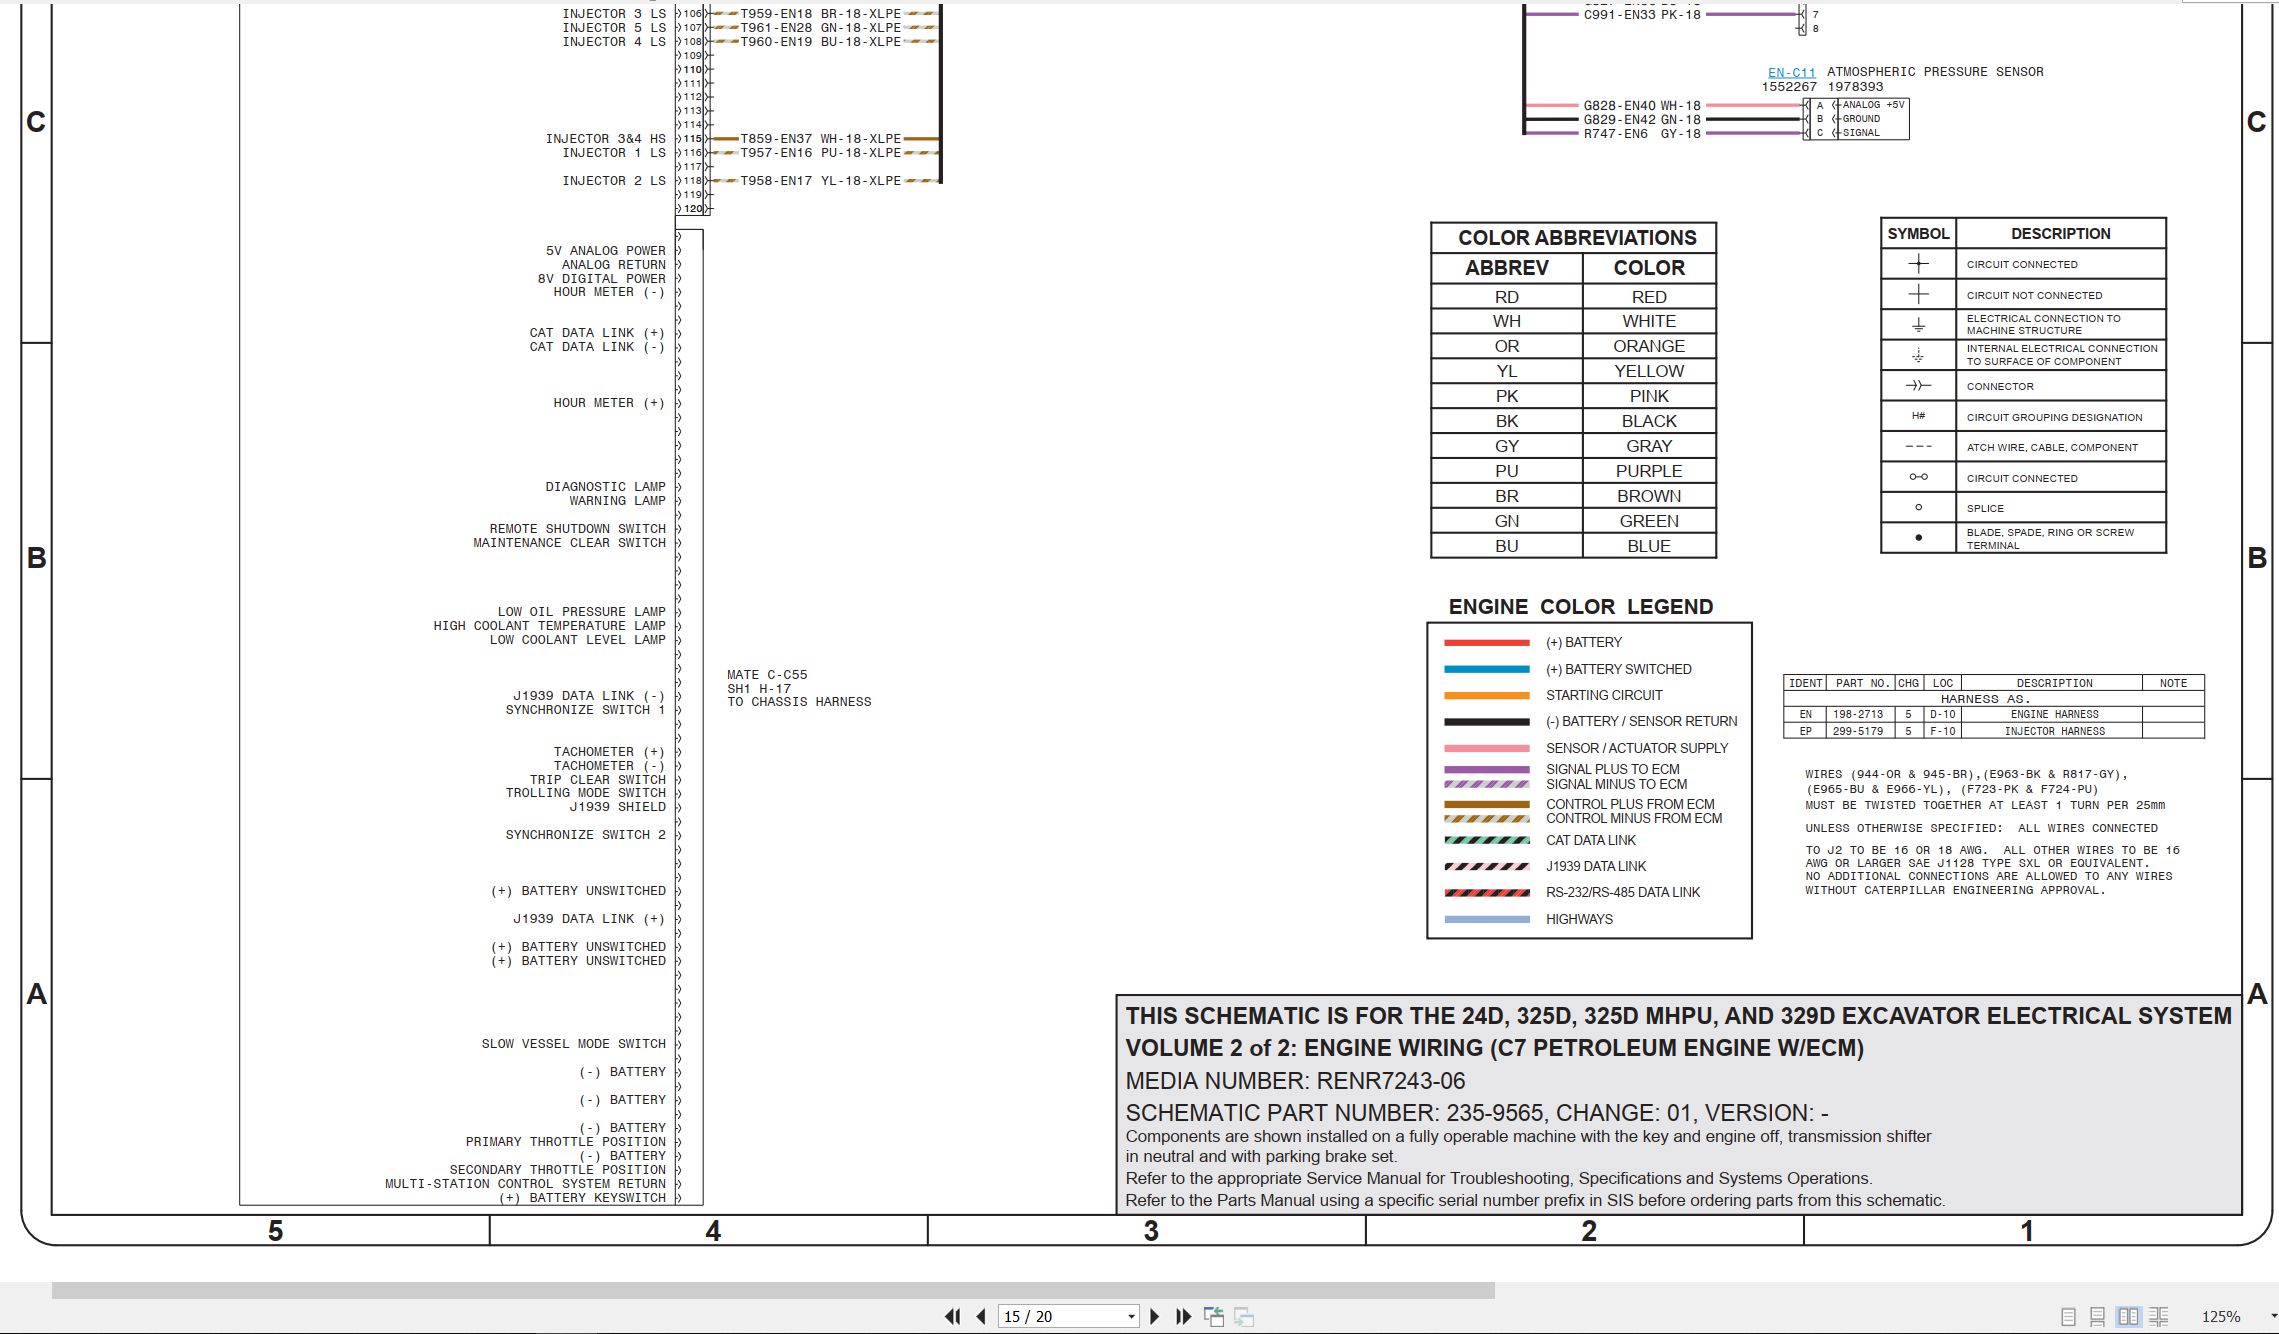Click the 'MATE C-C55' harness note
Screen dimensions: 2279x1334
point(767,675)
